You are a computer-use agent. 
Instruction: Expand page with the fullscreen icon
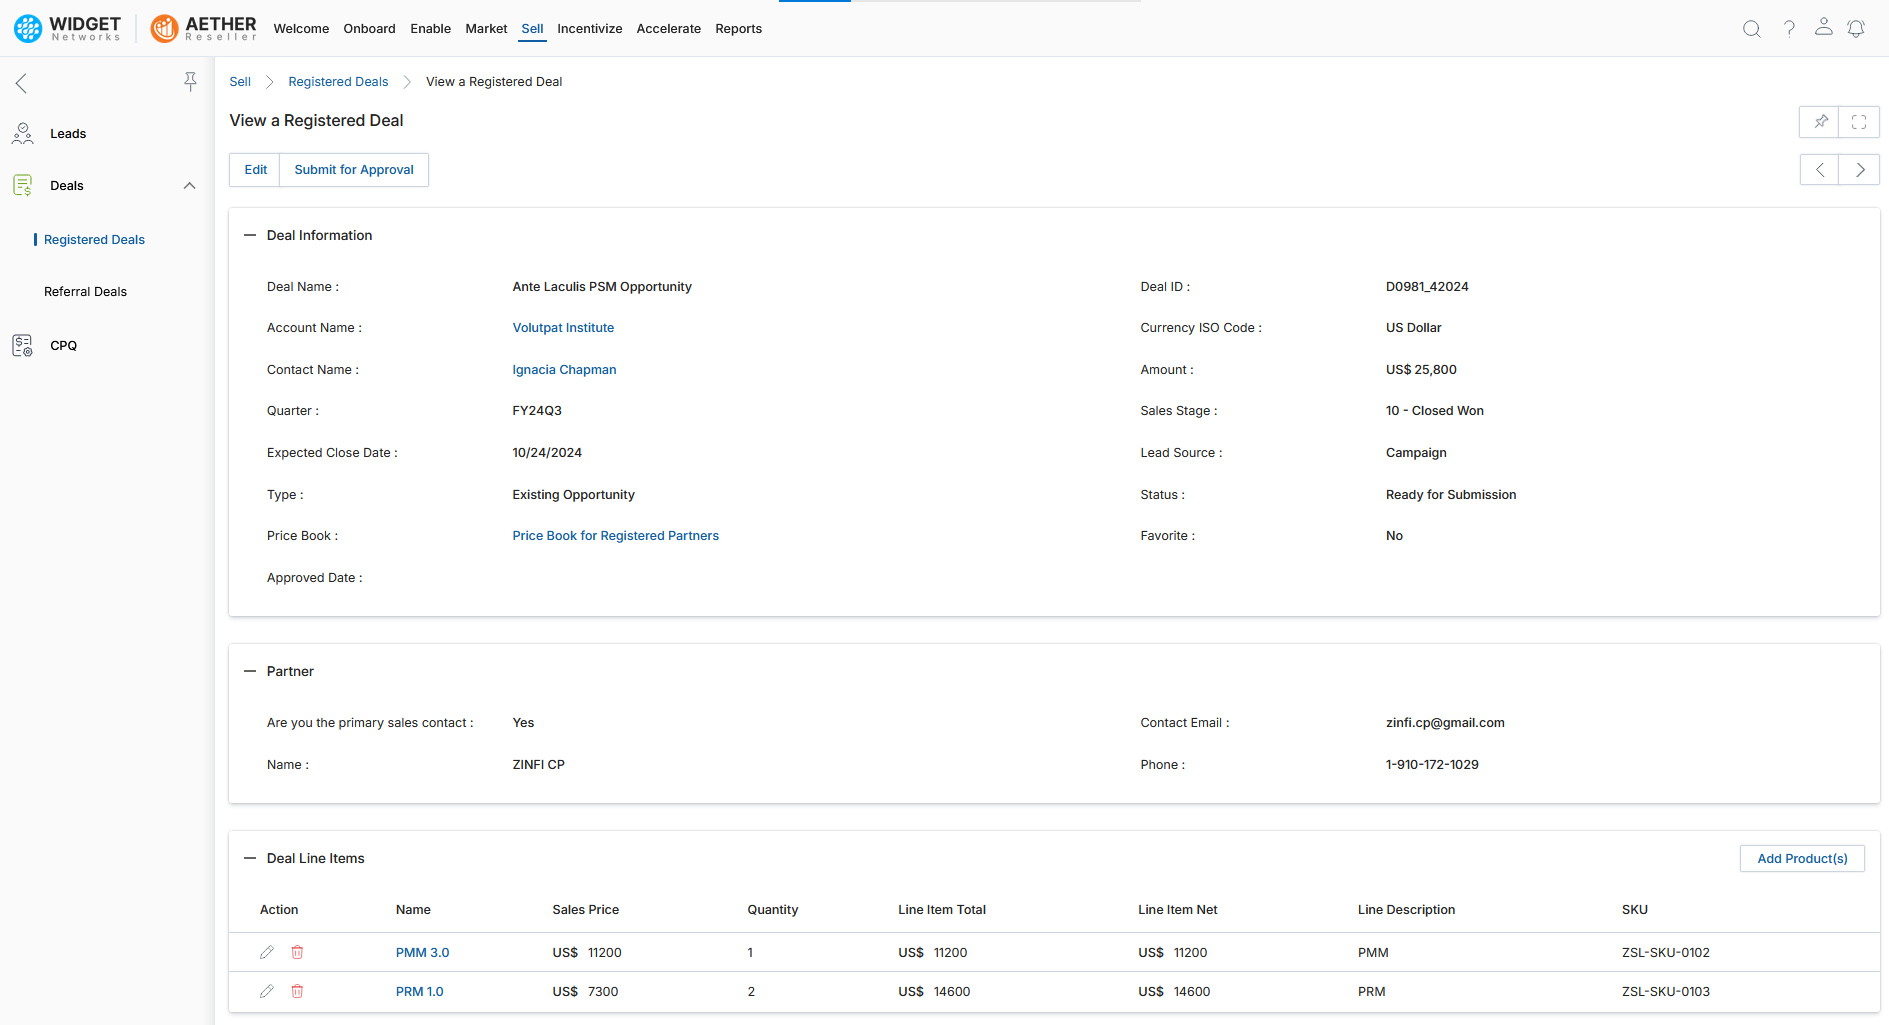[x=1859, y=122]
